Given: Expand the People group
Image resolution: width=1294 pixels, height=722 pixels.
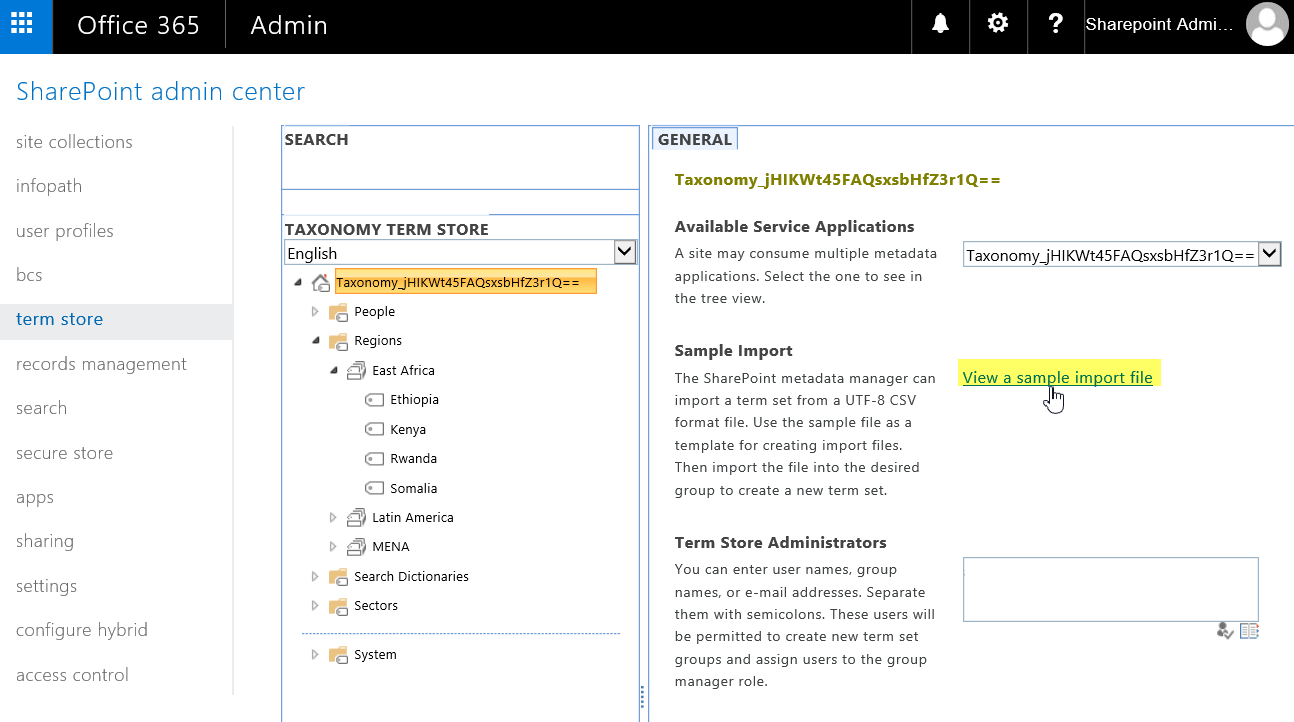Looking at the screenshot, I should pyautogui.click(x=315, y=312).
